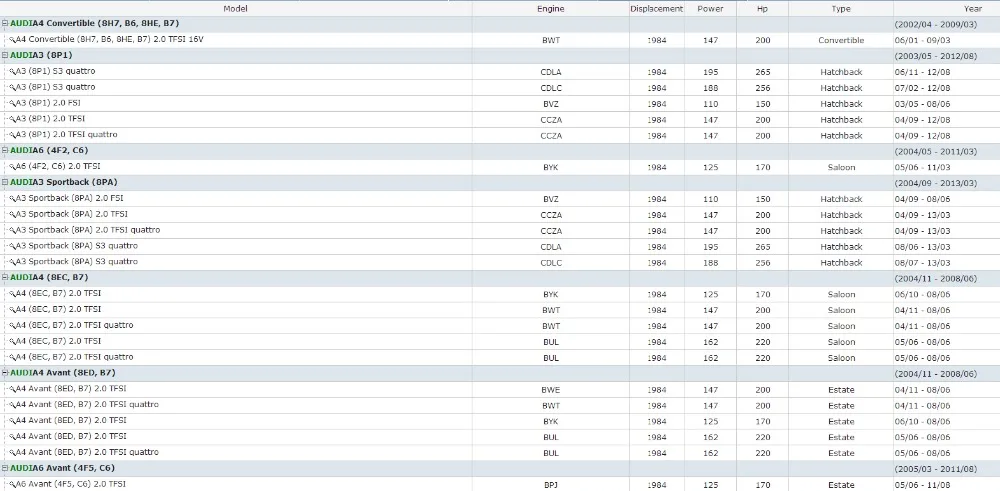Sort by the Type column header
1000x491 pixels.
tap(841, 9)
